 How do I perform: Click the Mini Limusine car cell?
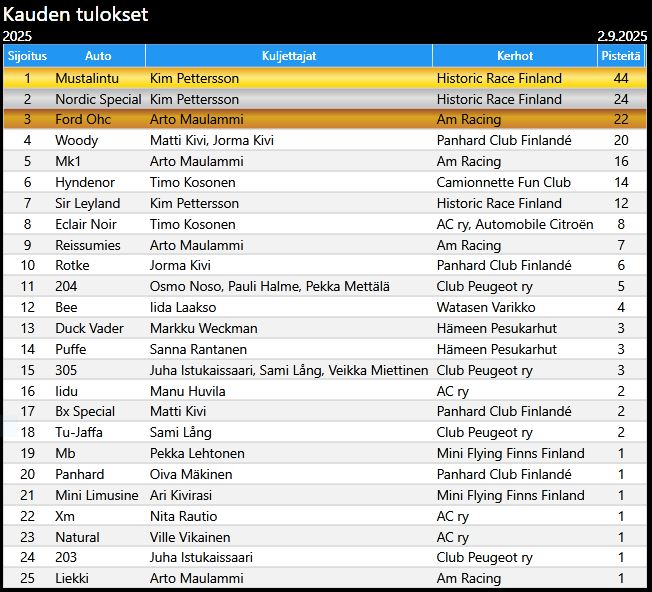(97, 495)
